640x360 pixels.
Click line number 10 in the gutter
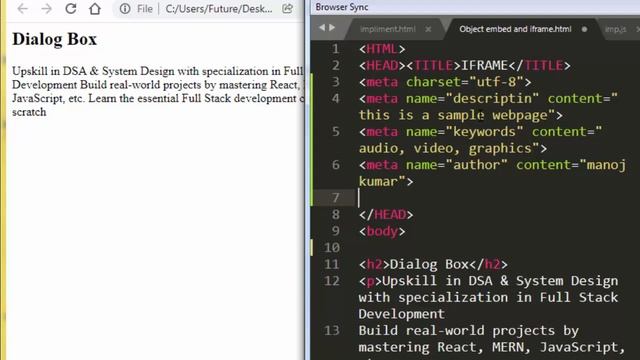point(332,248)
